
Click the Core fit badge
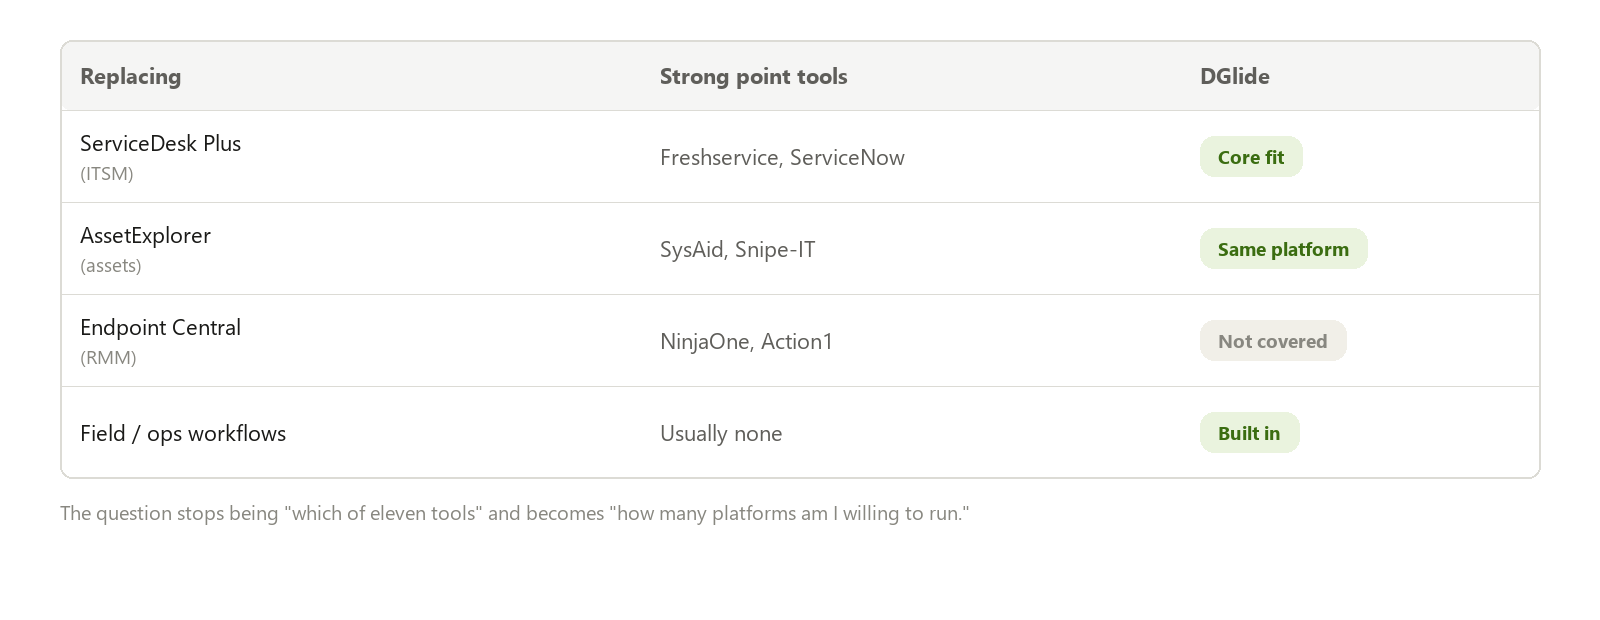[x=1251, y=157]
